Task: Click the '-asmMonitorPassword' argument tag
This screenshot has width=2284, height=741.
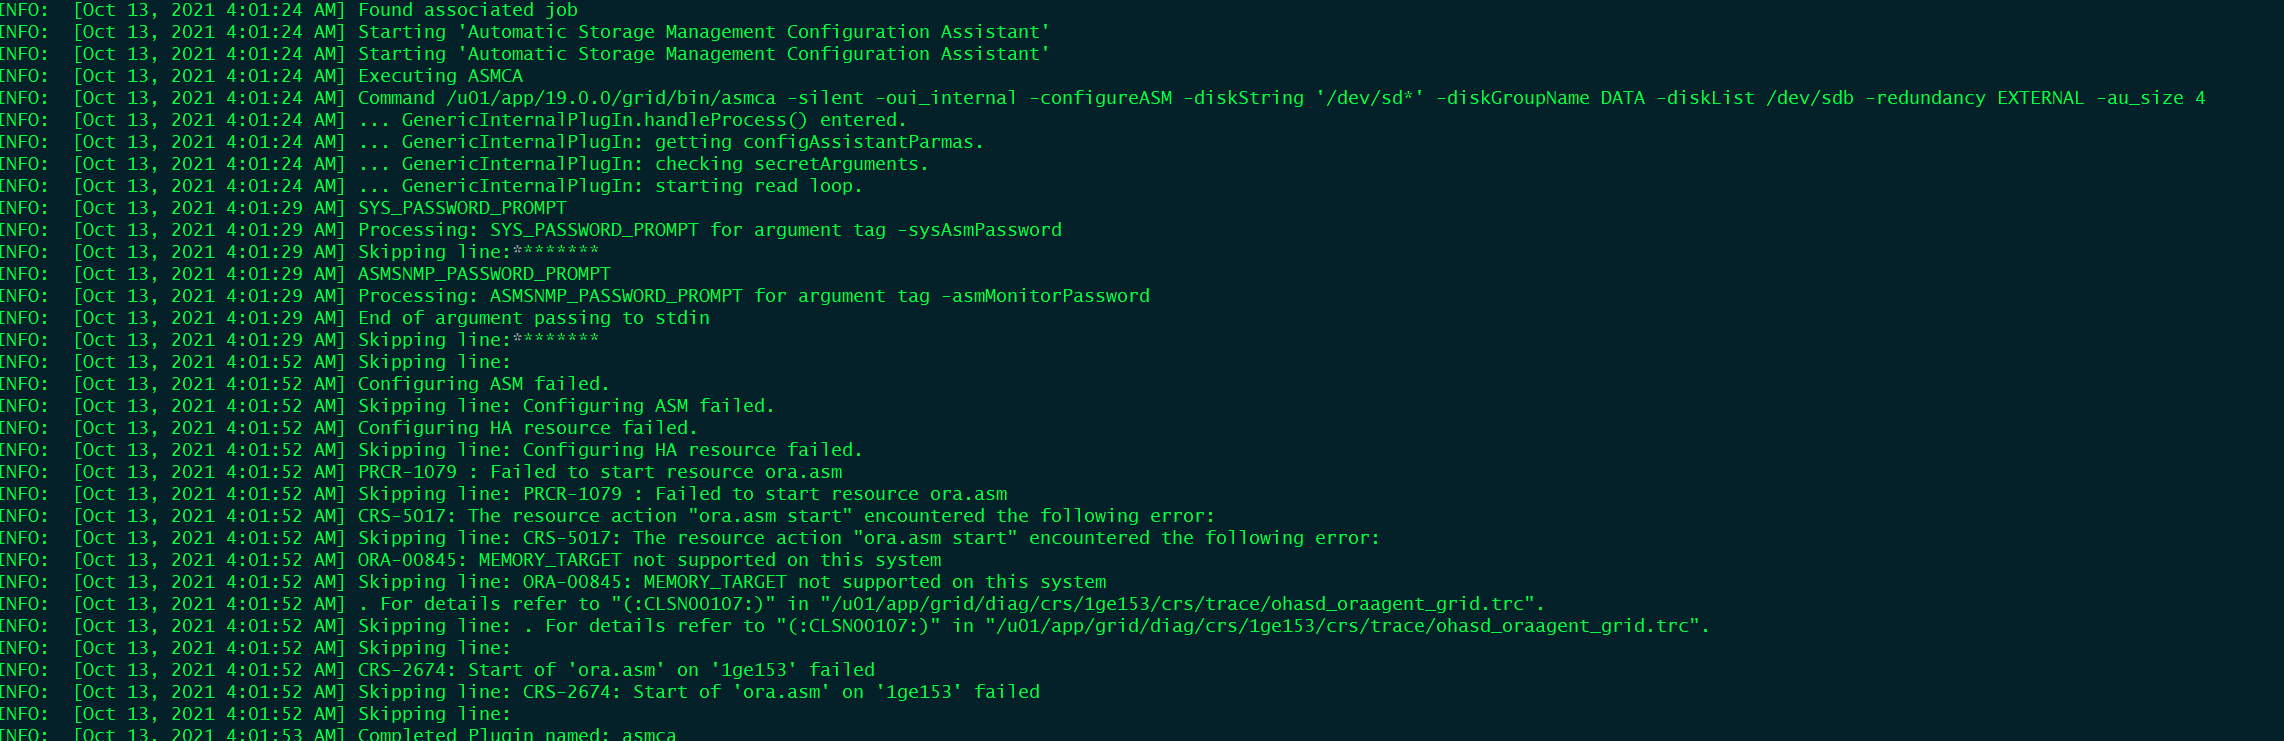Action: [1045, 296]
